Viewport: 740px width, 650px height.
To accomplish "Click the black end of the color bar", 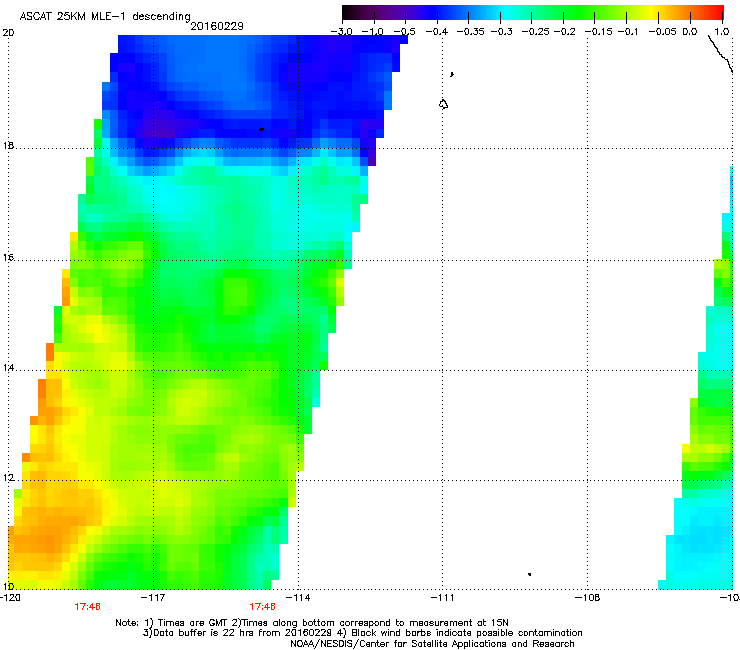I will [347, 13].
